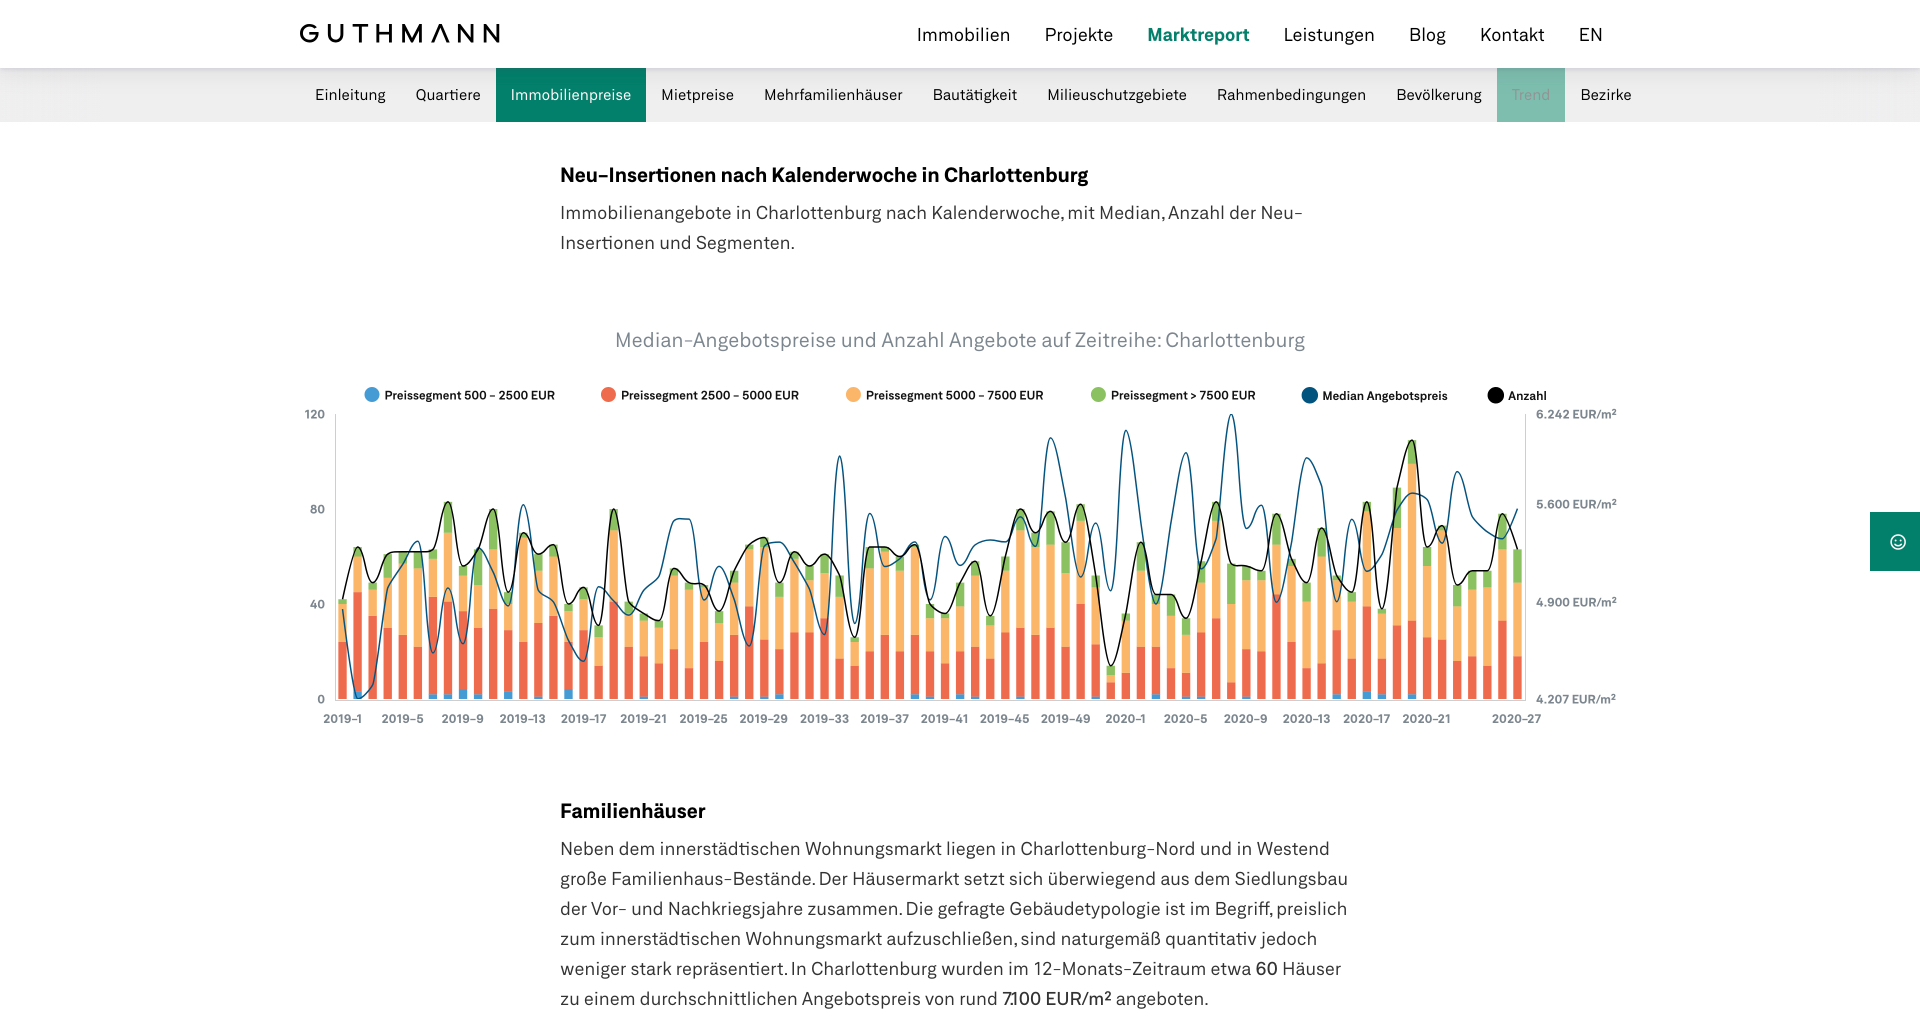Hide the black Anzahl series
1920x1023 pixels.
coord(1495,395)
